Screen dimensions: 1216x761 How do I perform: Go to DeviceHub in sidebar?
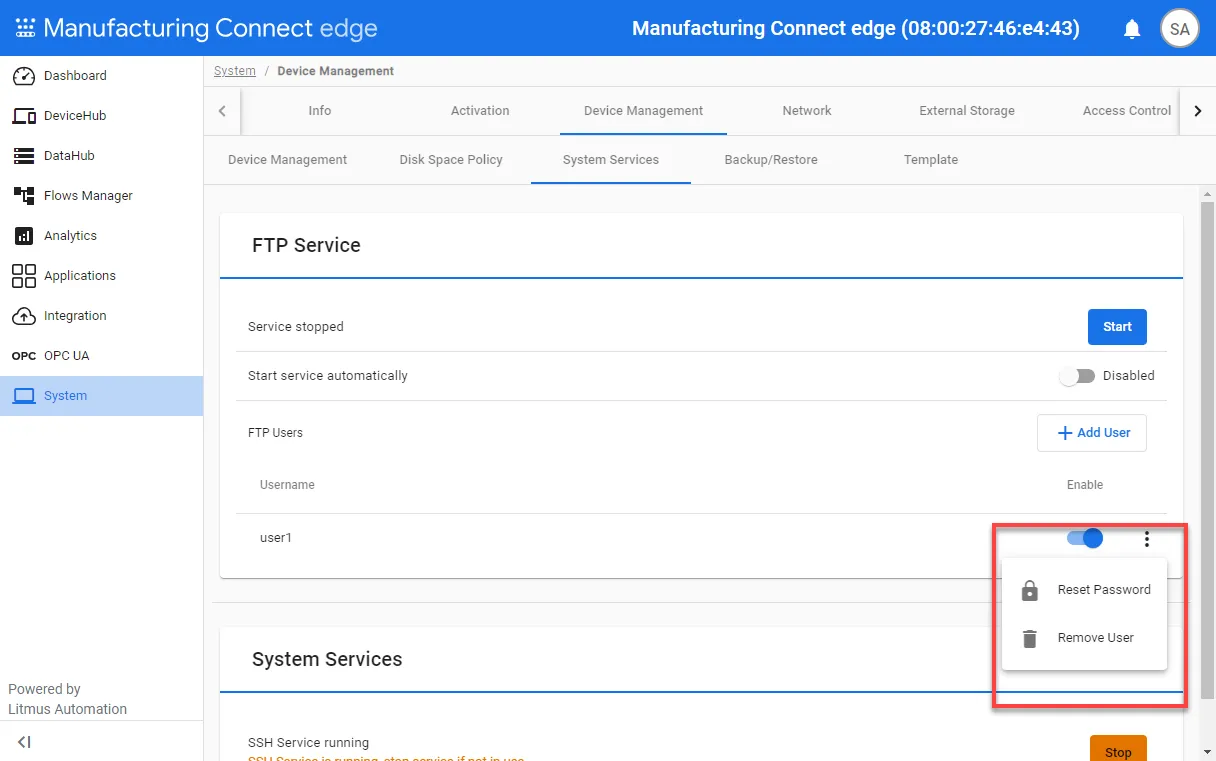(x=101, y=116)
